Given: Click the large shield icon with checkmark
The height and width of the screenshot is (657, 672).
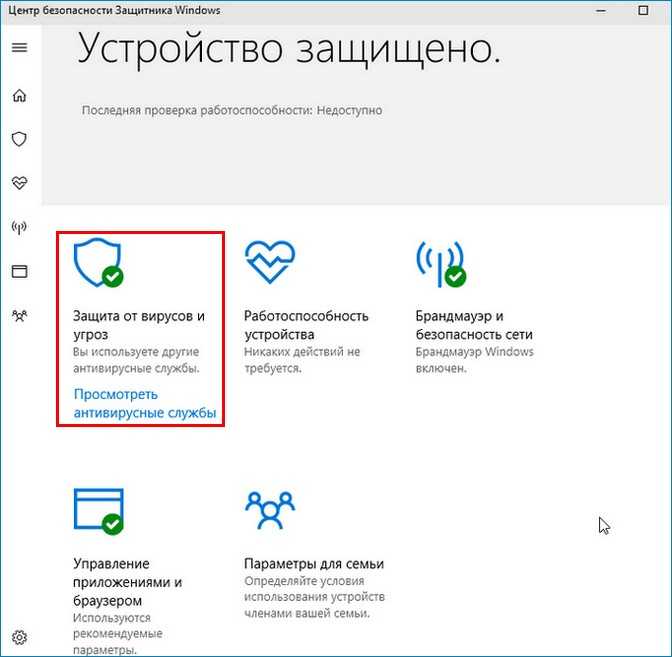Looking at the screenshot, I should pos(98,262).
